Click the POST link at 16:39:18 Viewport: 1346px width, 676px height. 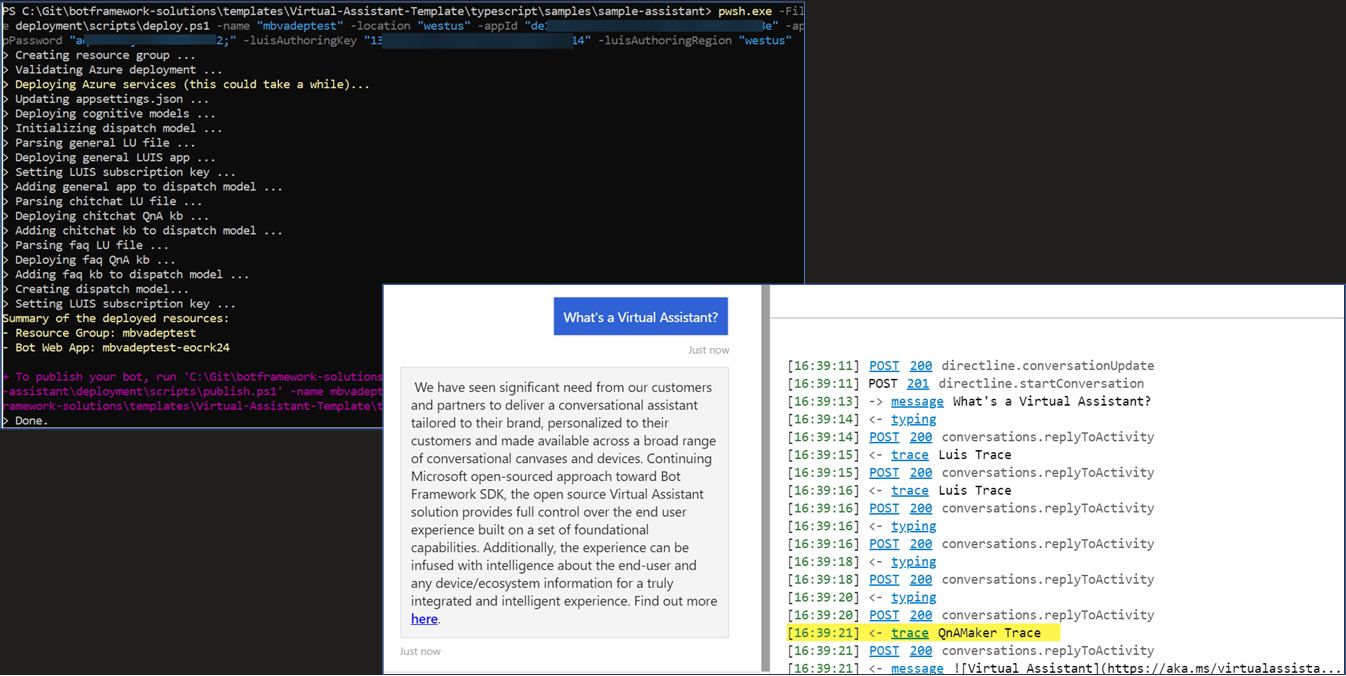[x=884, y=579]
